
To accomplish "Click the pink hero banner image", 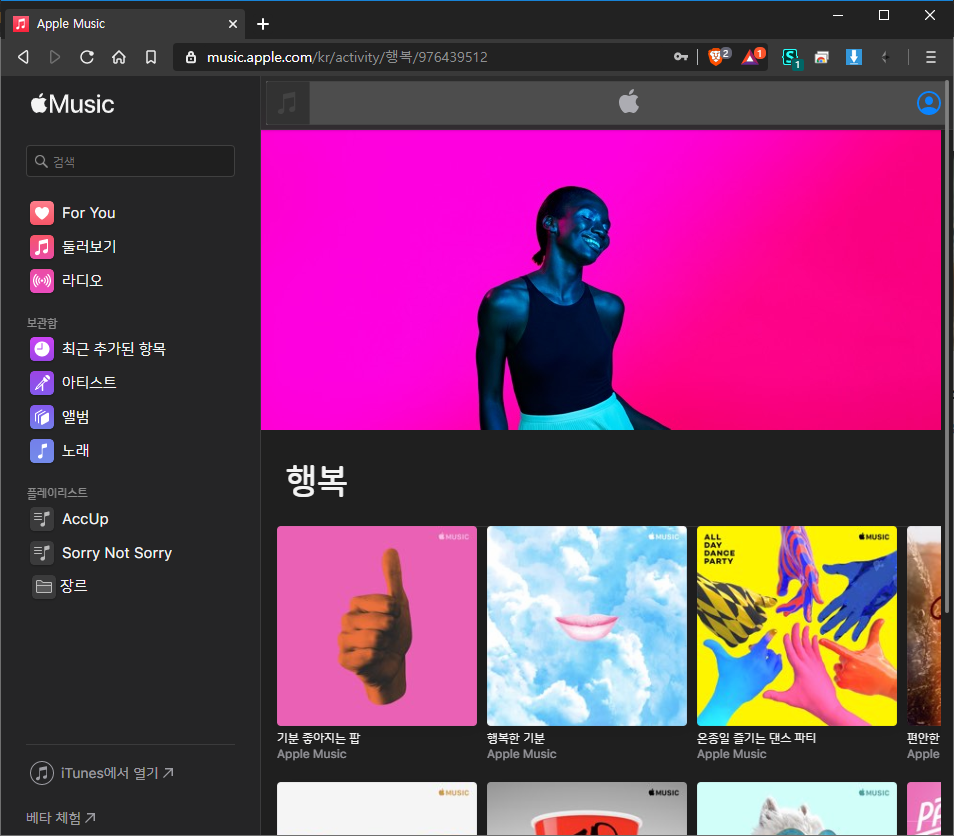I will click(601, 280).
